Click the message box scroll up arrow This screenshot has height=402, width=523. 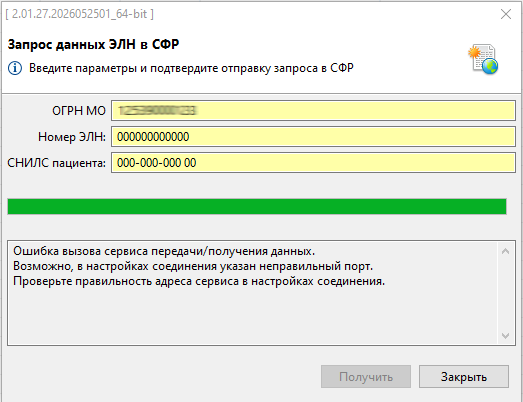point(505,251)
